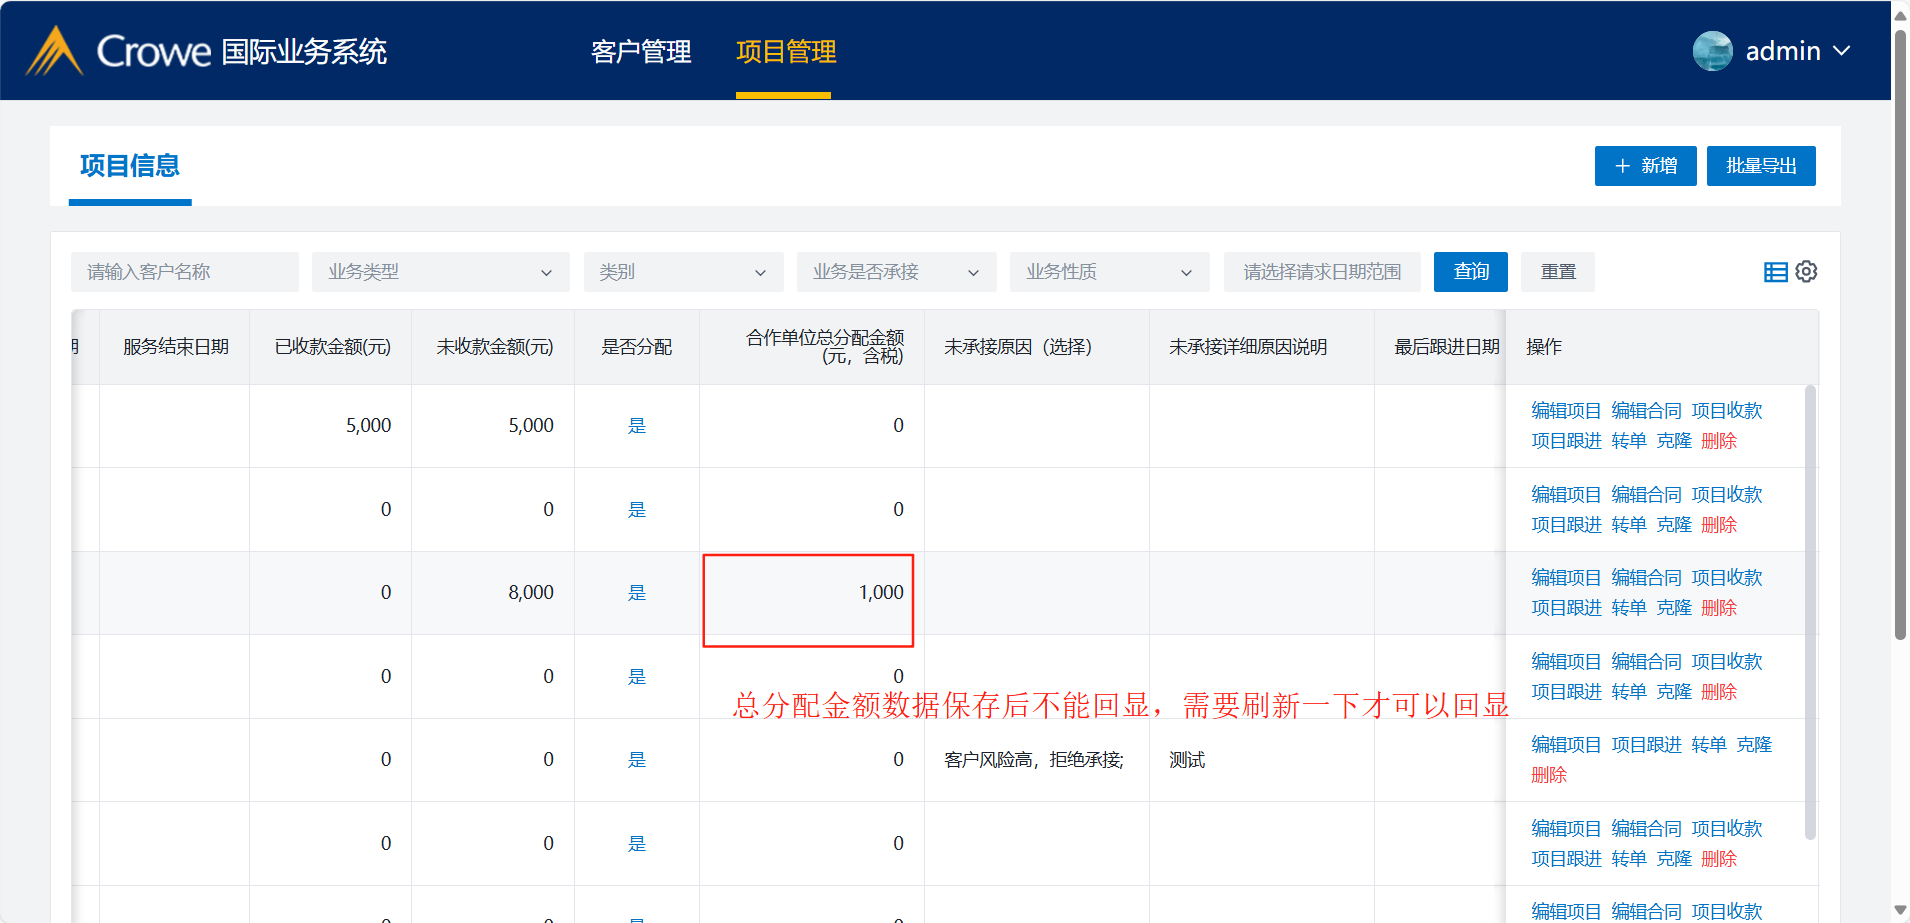1910x923 pixels.
Task: Switch to the 客户管理 menu
Action: (641, 52)
